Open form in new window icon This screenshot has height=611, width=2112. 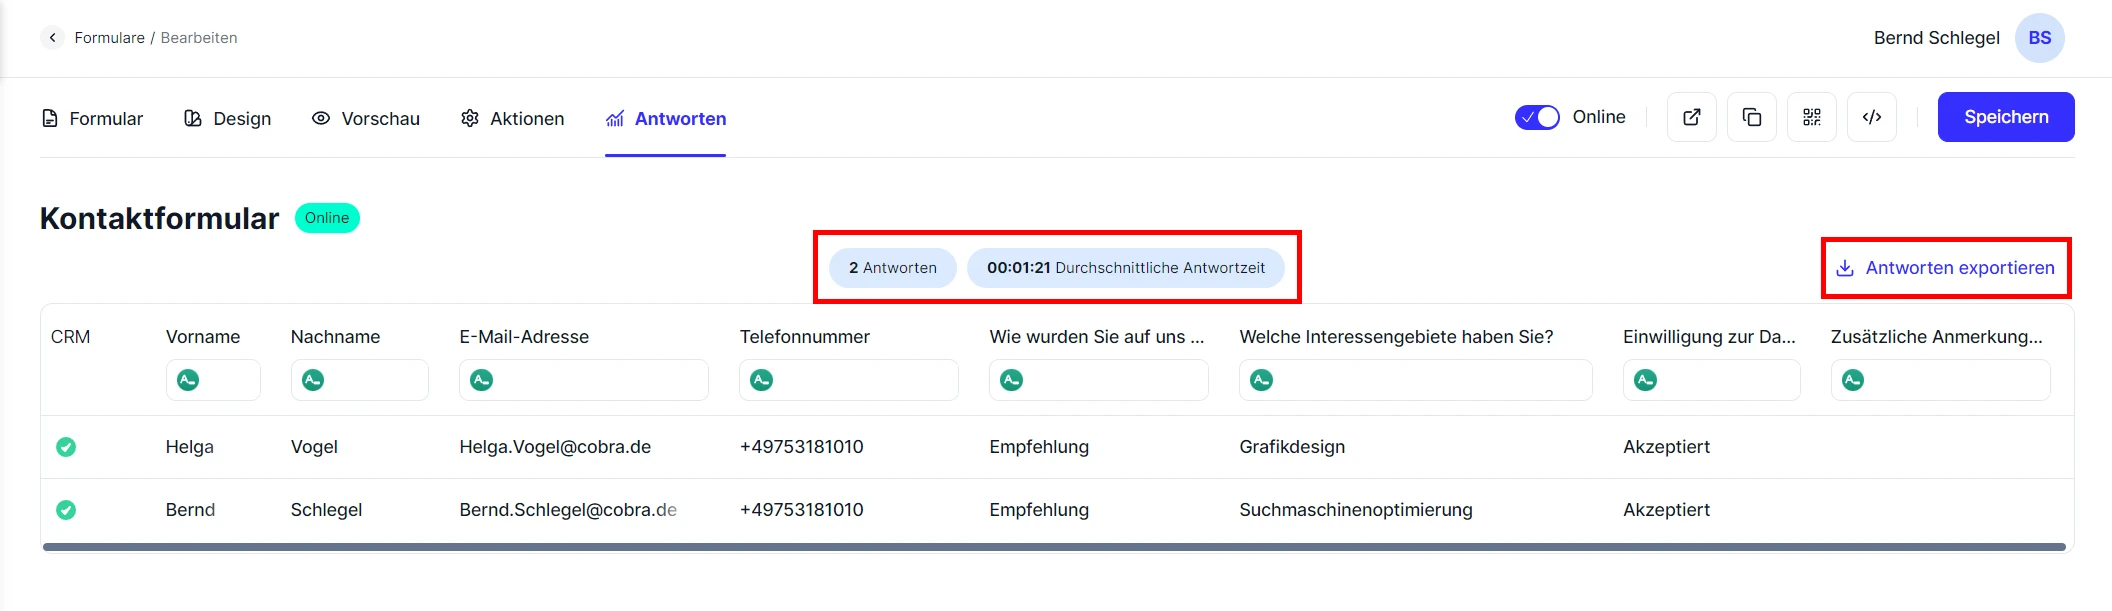tap(1692, 117)
